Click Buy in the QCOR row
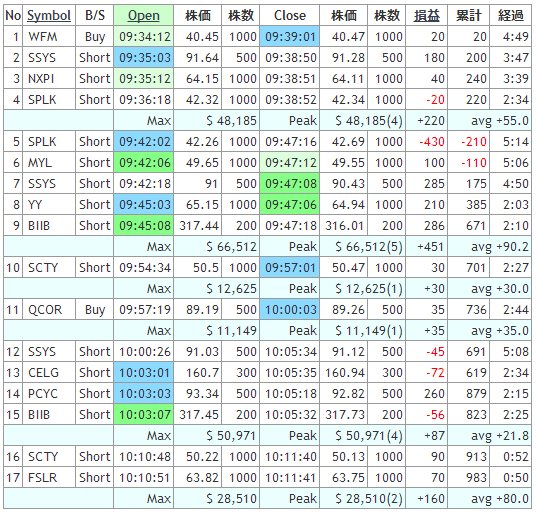Viewport: 536px width, 514px height. coord(95,310)
